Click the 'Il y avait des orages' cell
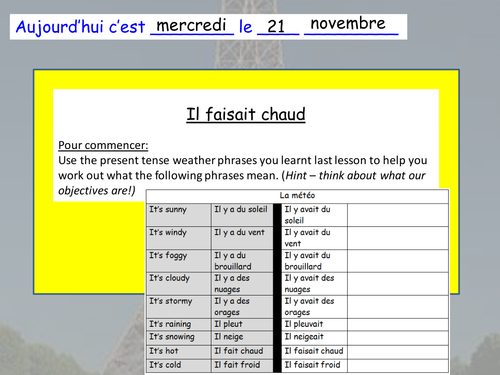Screen dimensions: 500x375 coord(314,307)
